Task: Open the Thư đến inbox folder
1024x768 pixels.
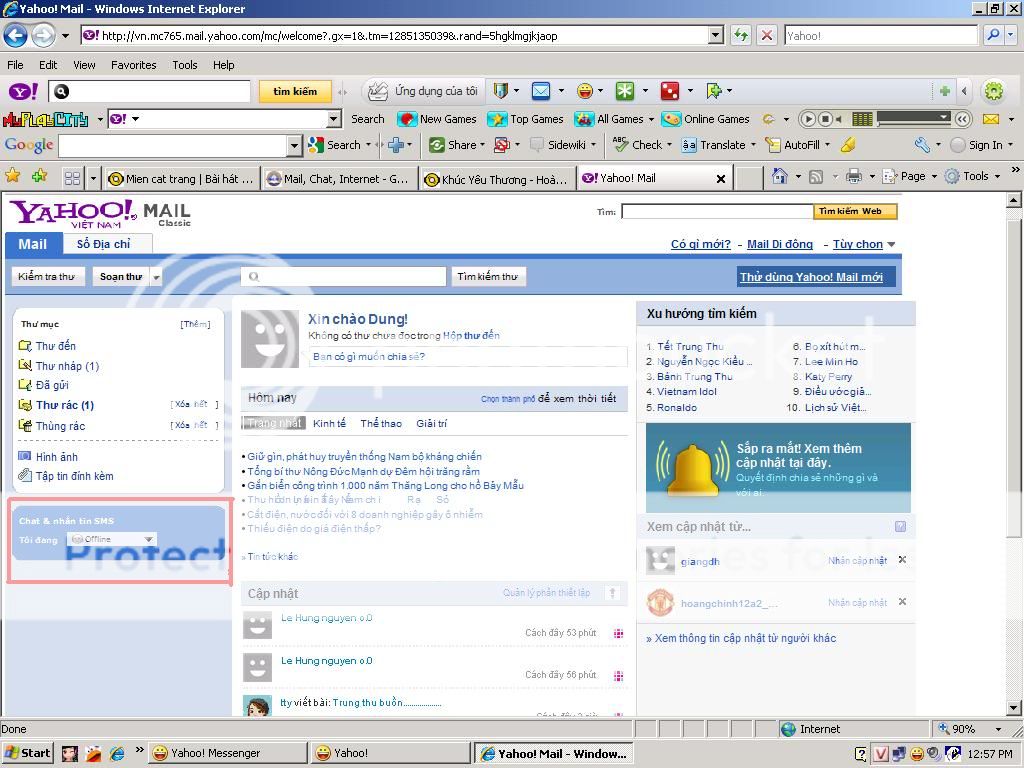Action: click(x=55, y=346)
